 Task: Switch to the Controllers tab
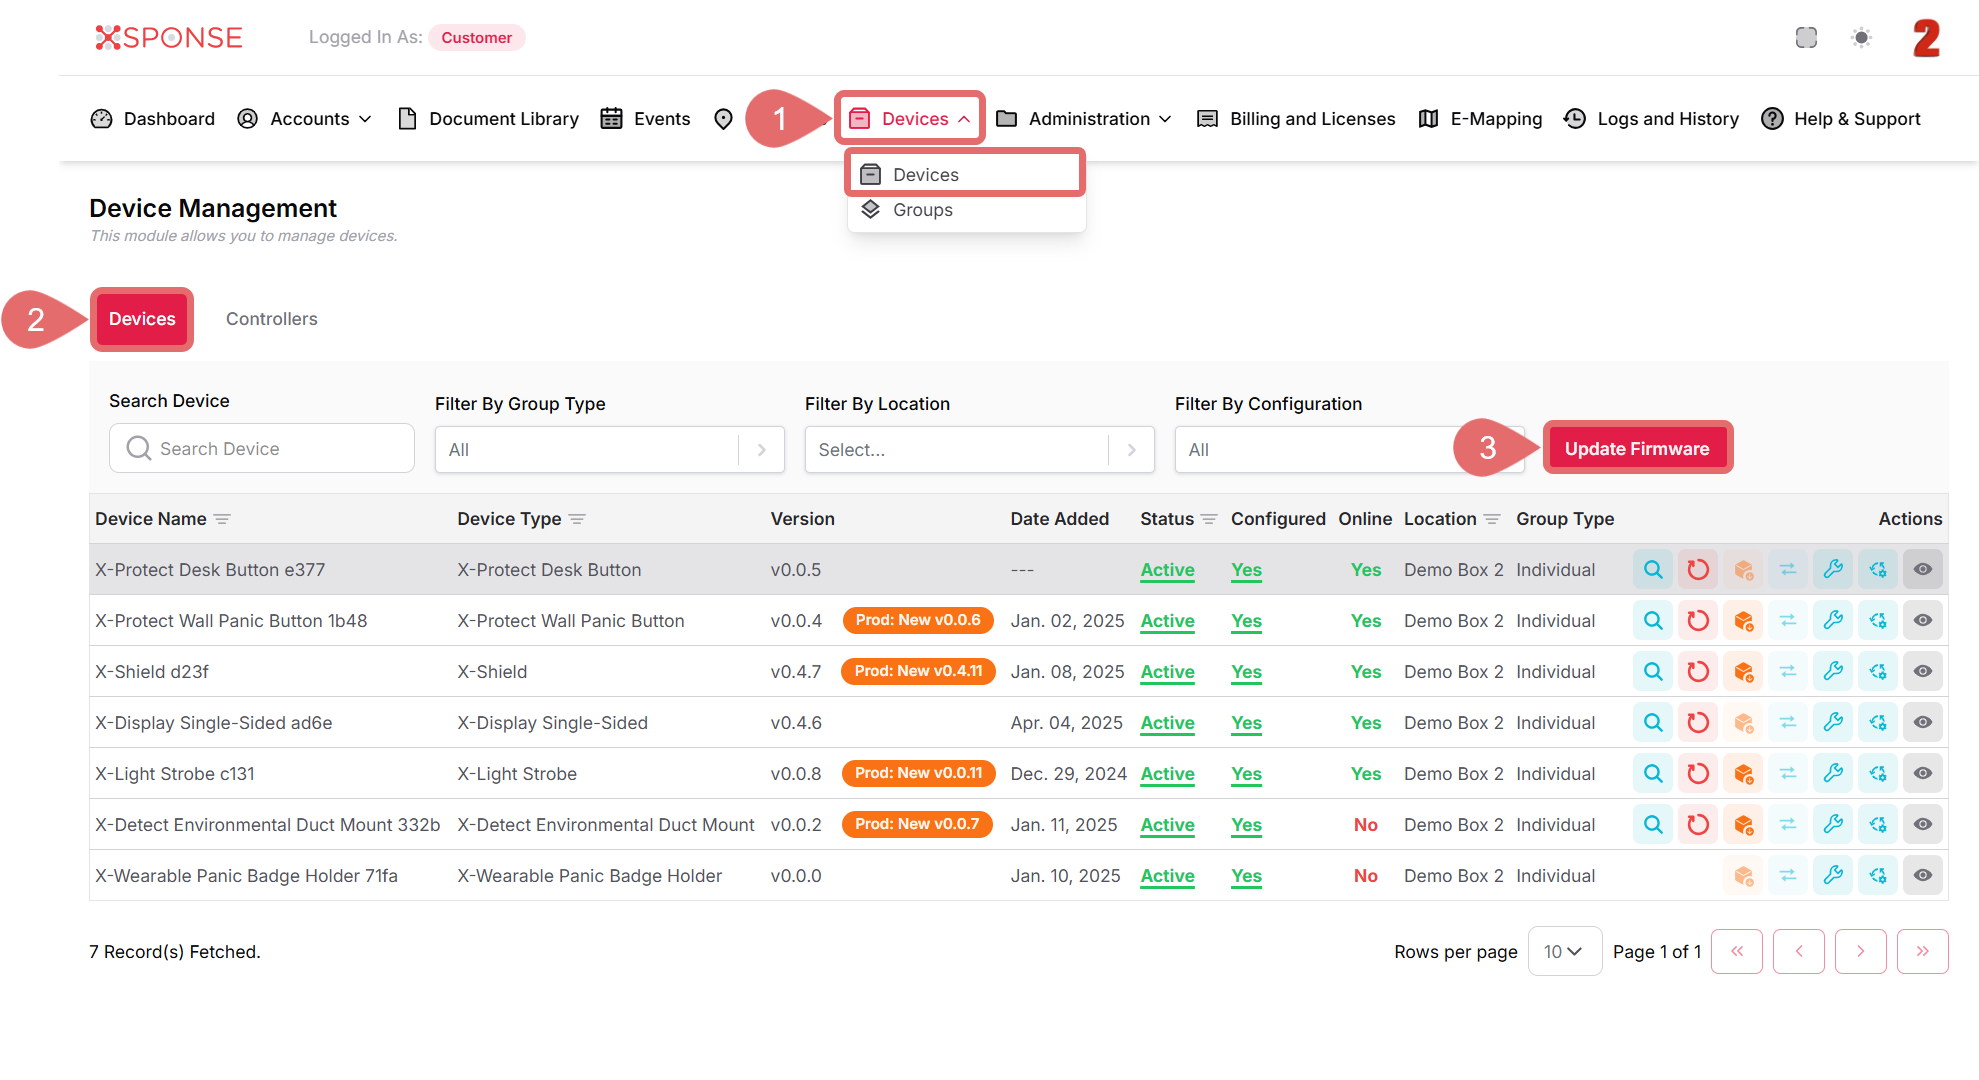tap(271, 319)
